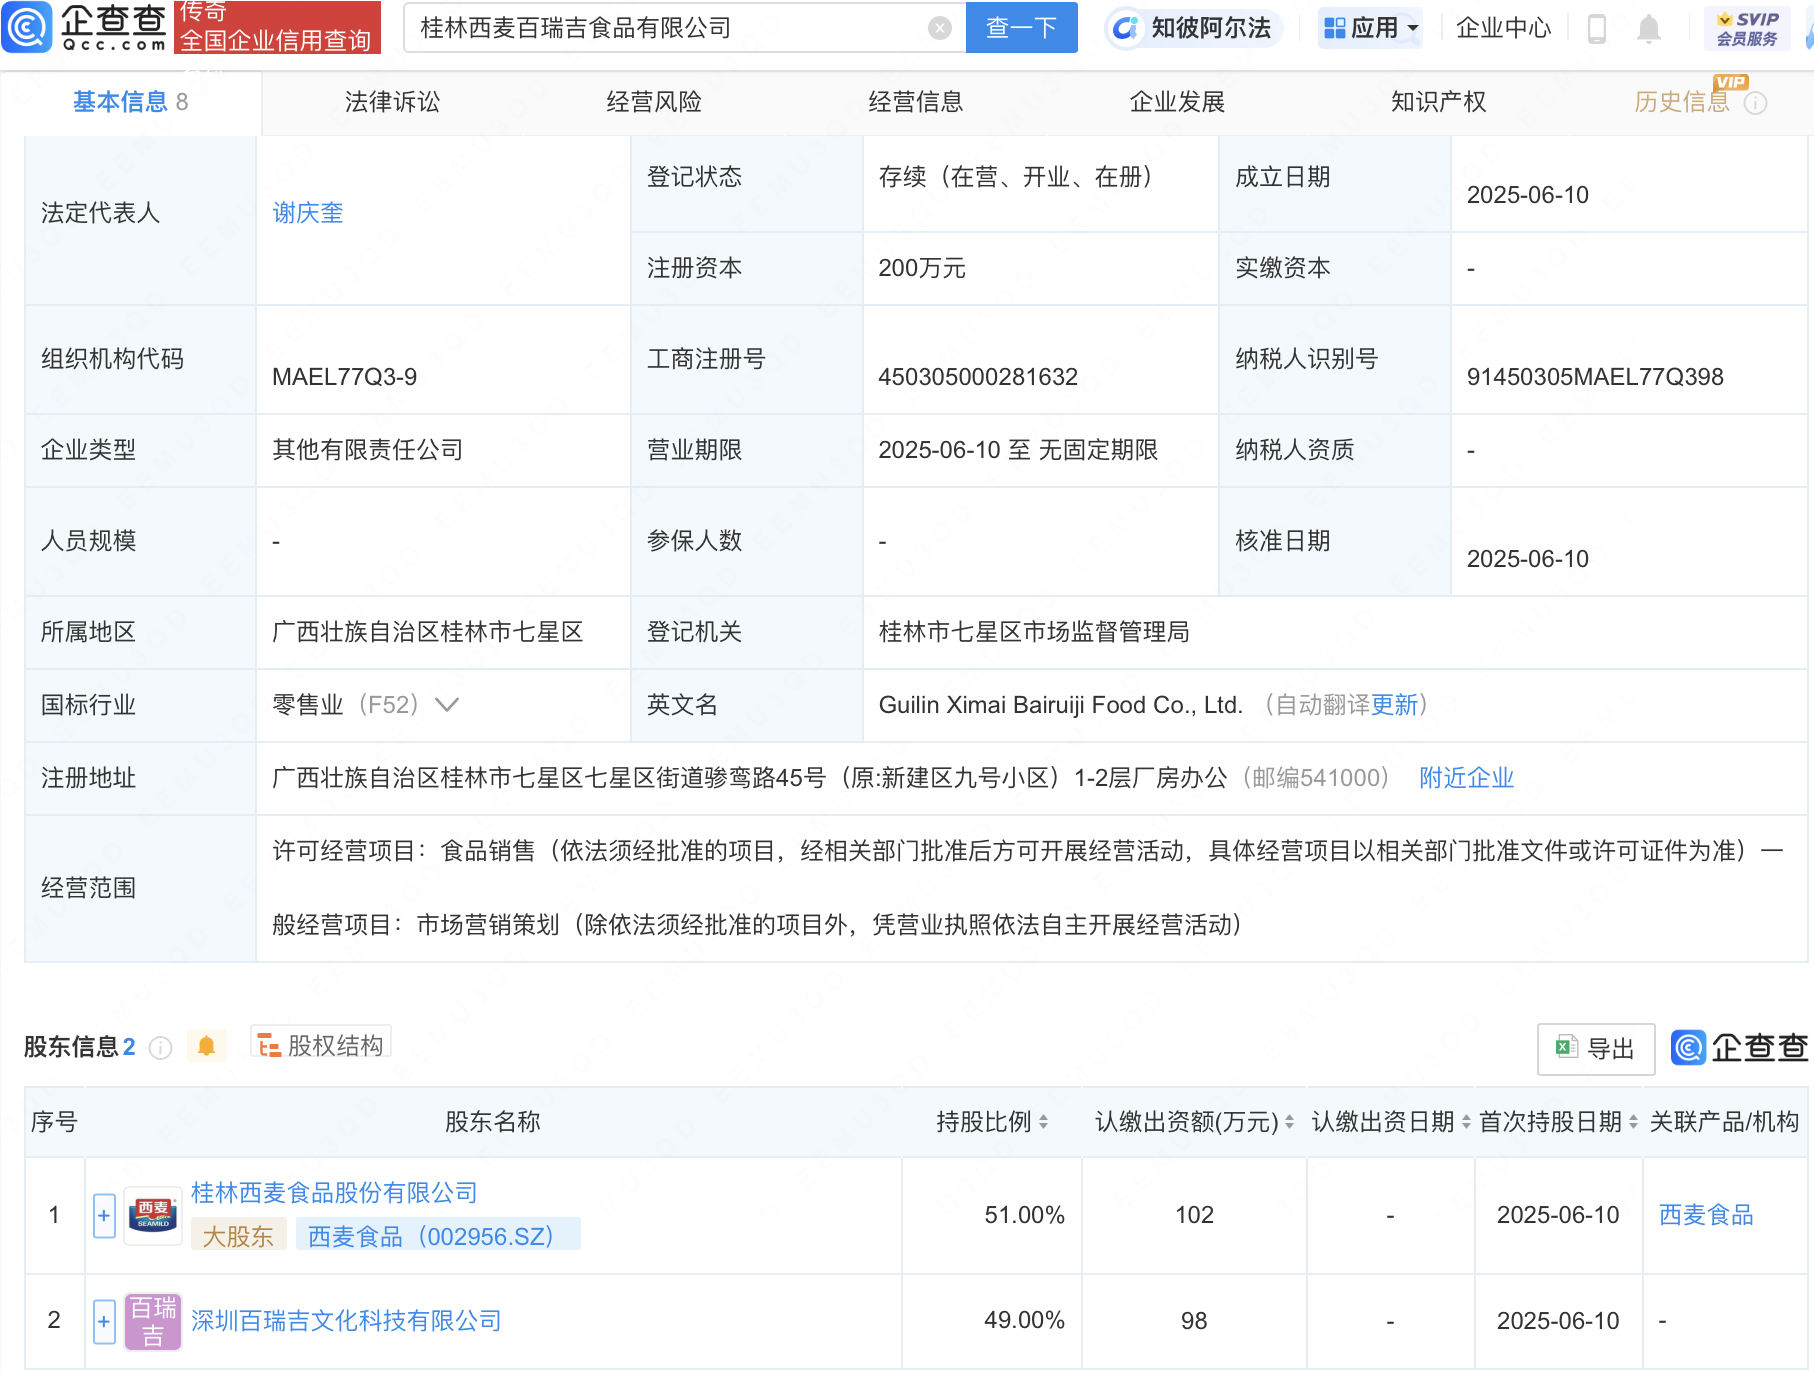1814x1374 pixels.
Task: Click the info icon next to 历史信息
Action: [1756, 103]
